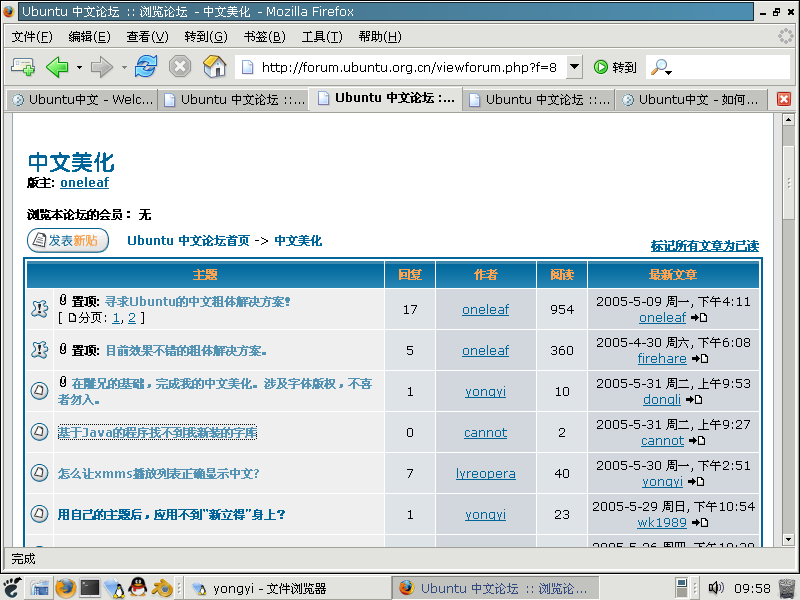Open topic 目前效果不错的粗体解决方案
The image size is (800, 600).
(186, 351)
